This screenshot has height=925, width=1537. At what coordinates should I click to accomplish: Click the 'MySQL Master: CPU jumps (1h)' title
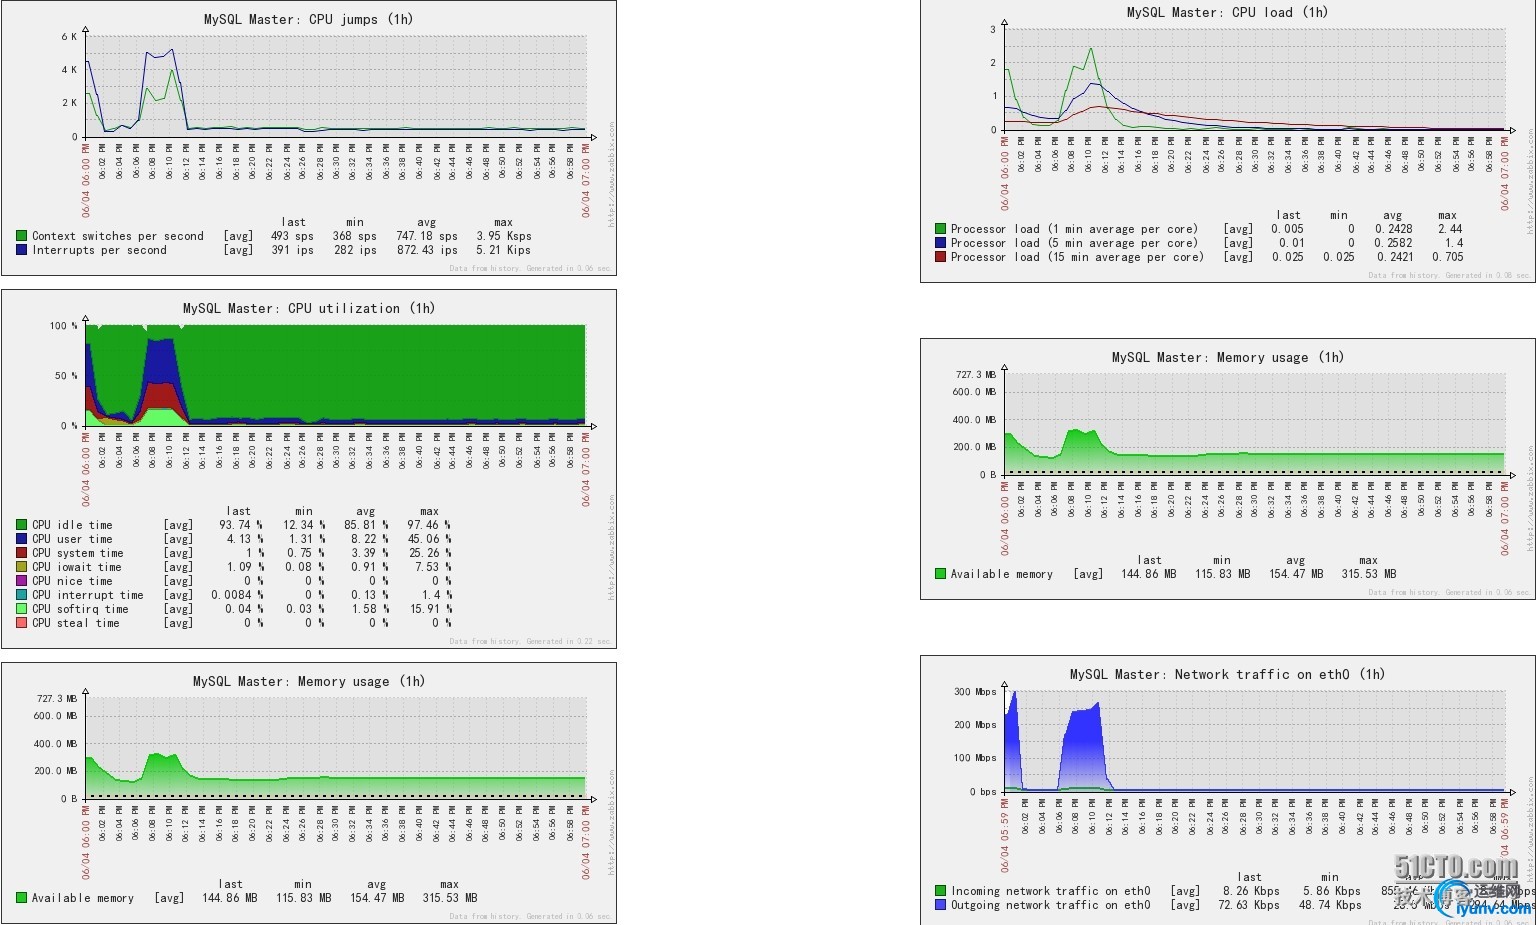[309, 19]
